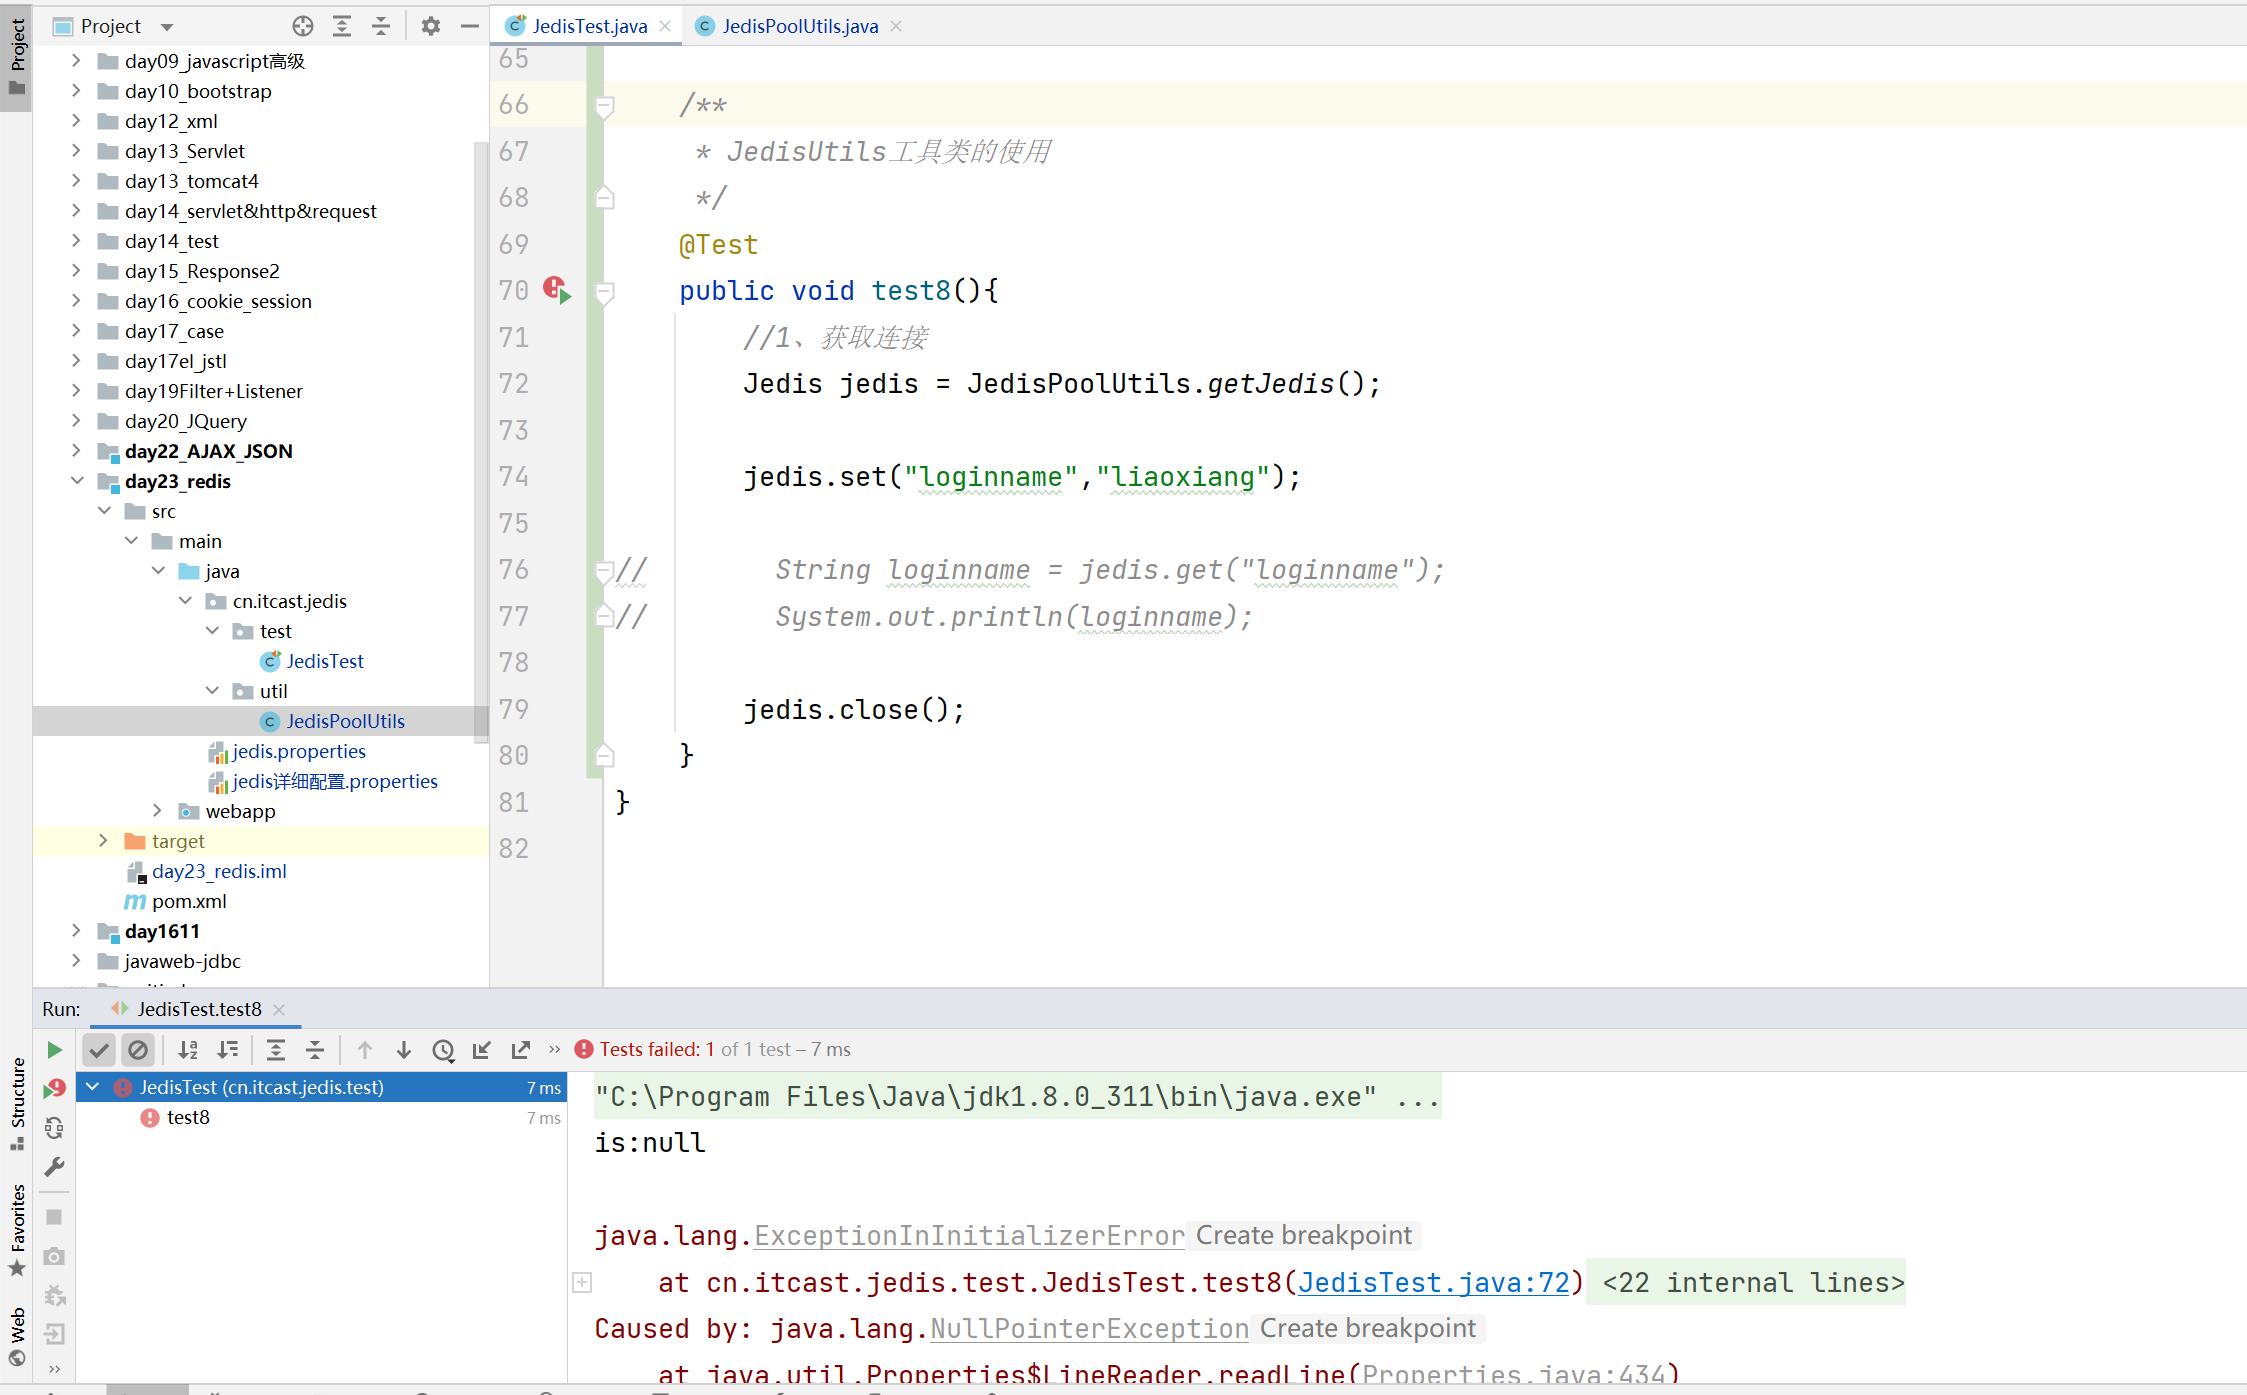Switch to JedisPoolUtils.java tab
The image size is (2247, 1395).
[x=799, y=26]
